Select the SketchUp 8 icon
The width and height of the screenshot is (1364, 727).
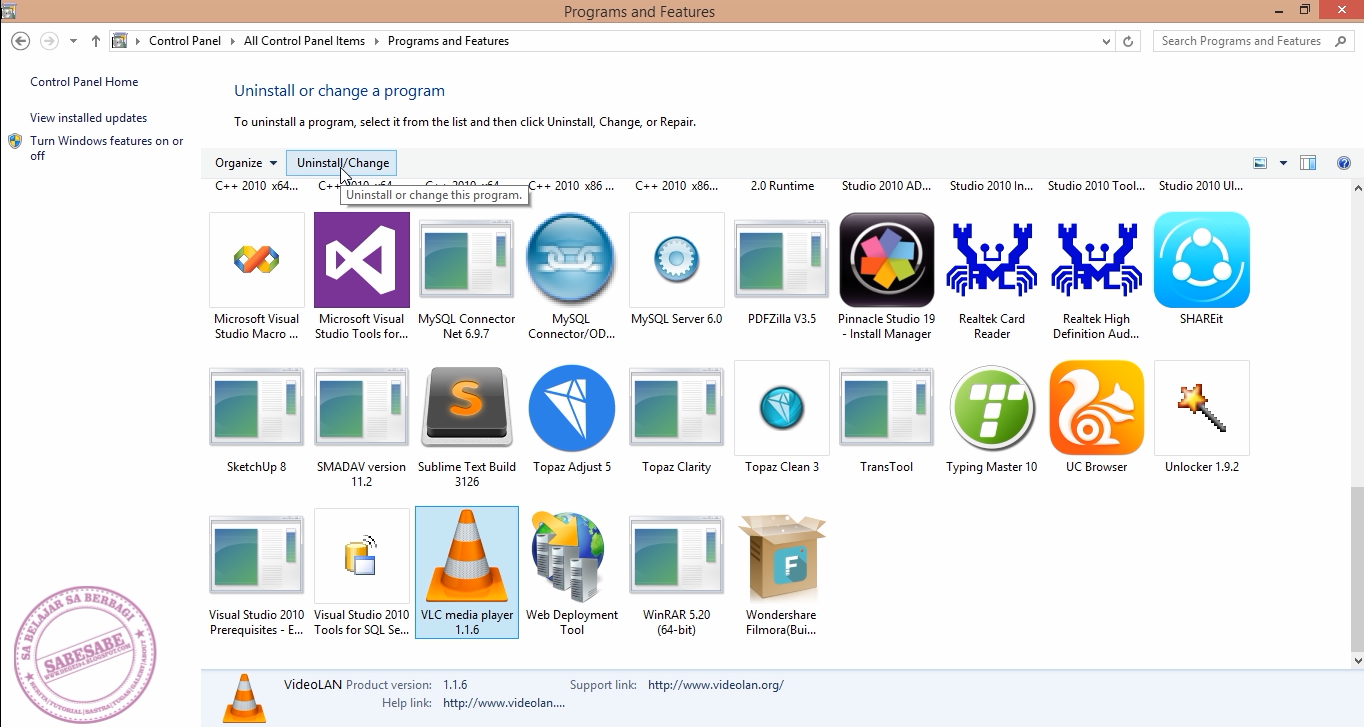(x=257, y=408)
